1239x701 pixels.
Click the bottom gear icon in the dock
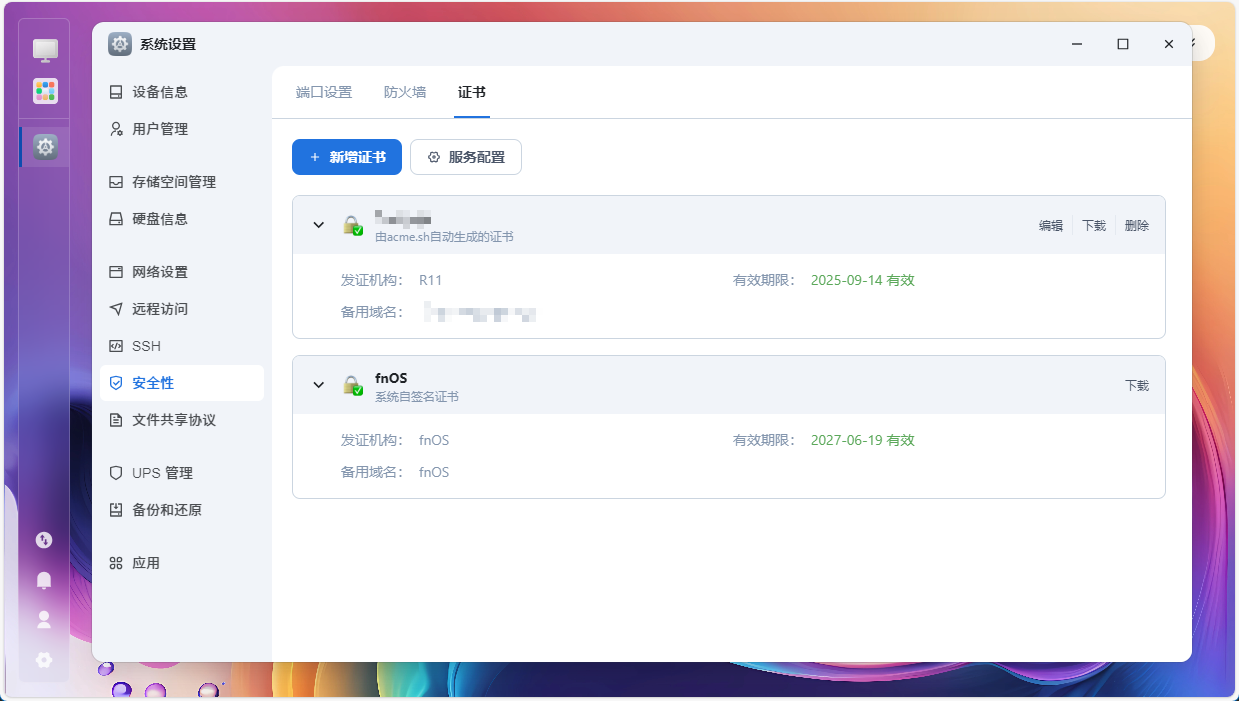44,660
